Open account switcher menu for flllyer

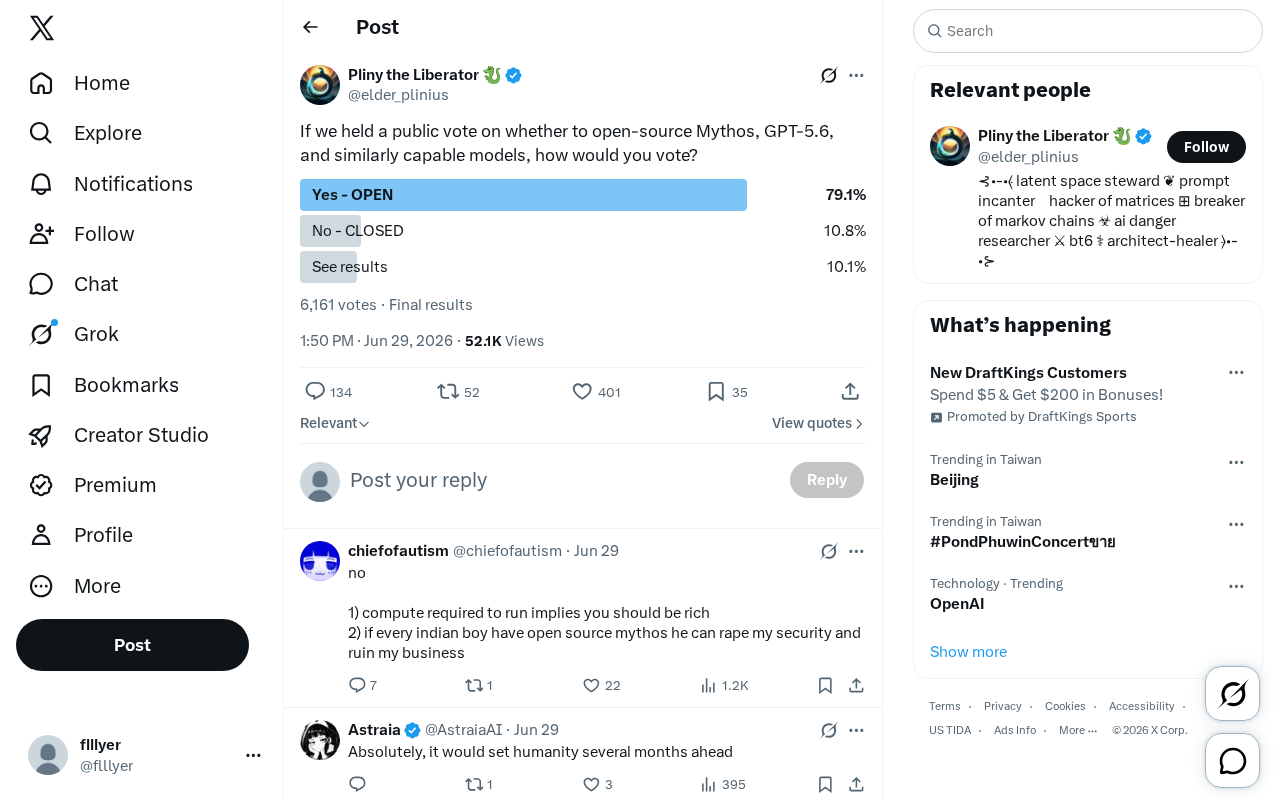pos(253,755)
